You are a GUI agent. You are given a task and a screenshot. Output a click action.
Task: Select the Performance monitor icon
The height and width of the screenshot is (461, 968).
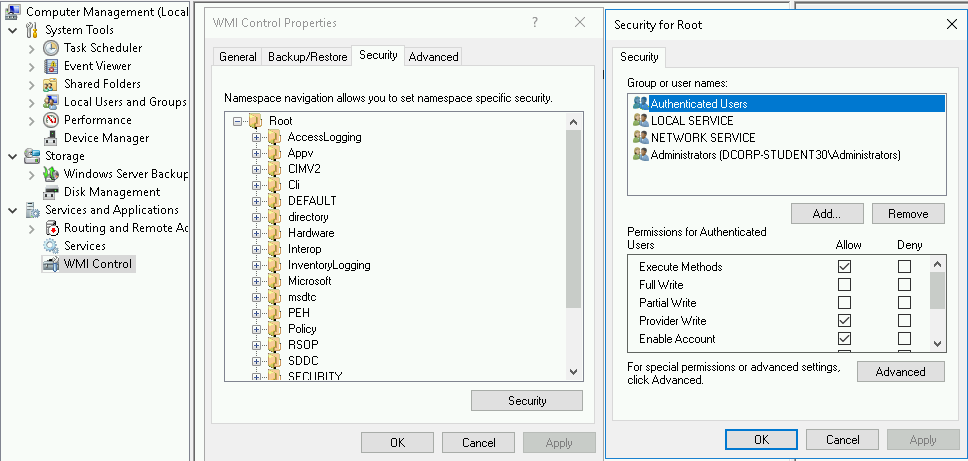tap(51, 120)
